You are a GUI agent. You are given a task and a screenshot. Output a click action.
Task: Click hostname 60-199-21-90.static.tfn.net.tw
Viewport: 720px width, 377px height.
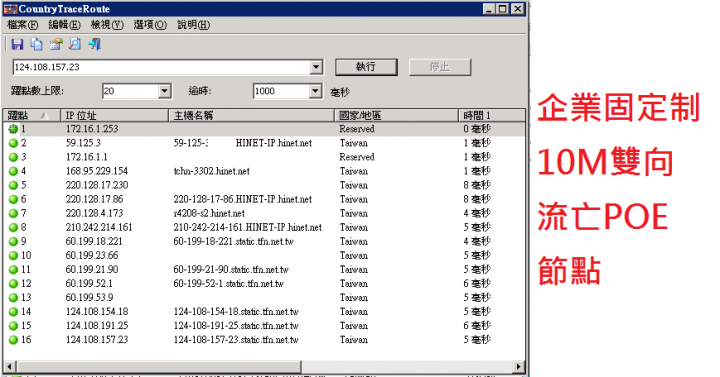231,270
